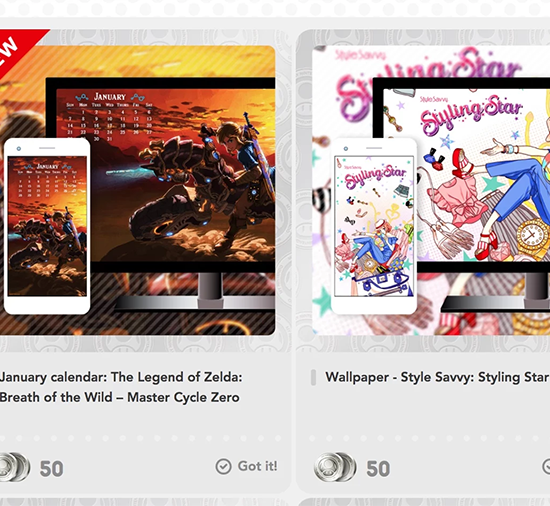Click the phone mockup in the Zelda preview

coord(47,226)
